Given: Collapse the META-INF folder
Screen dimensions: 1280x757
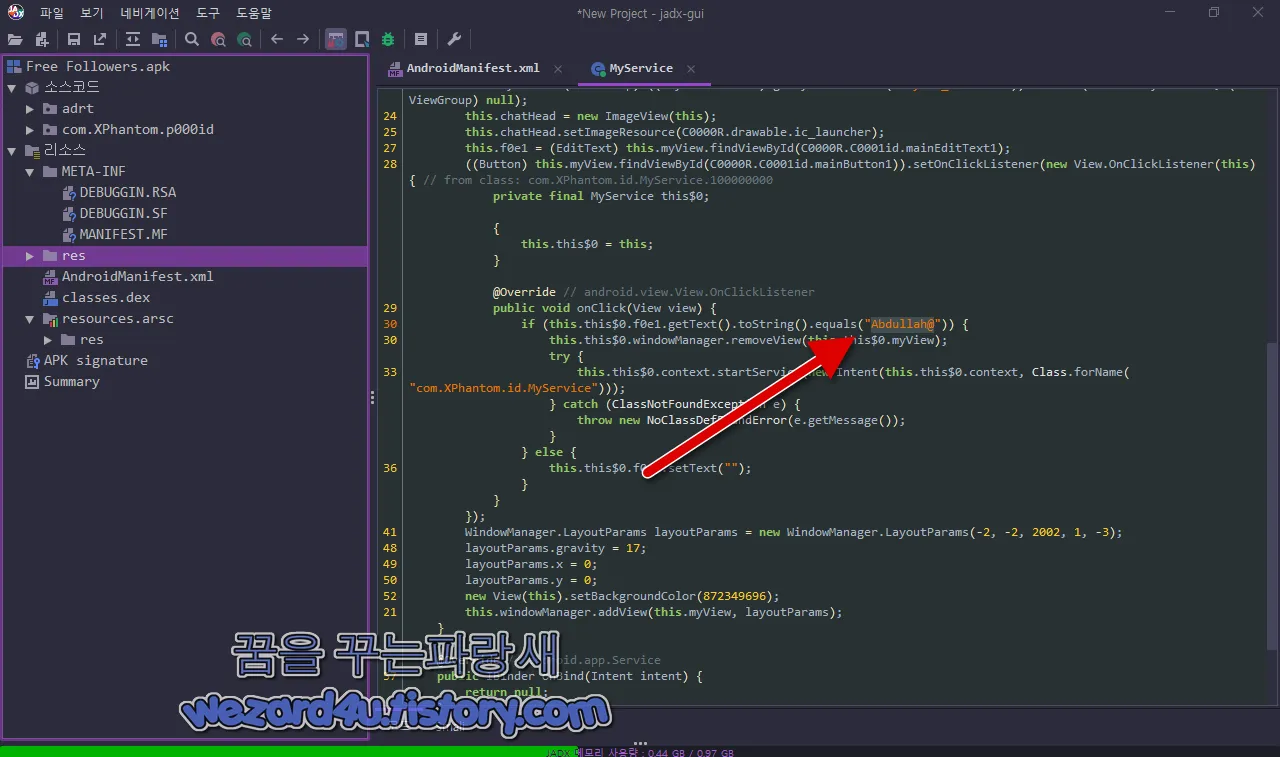Looking at the screenshot, I should (30, 172).
